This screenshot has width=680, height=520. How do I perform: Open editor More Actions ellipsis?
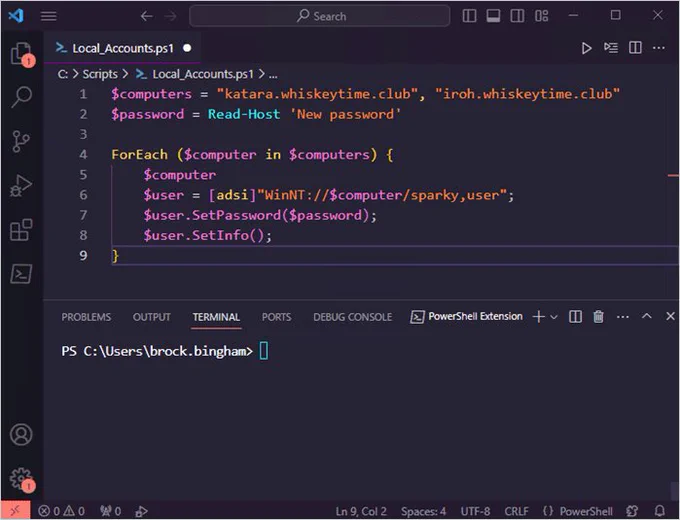pyautogui.click(x=659, y=48)
